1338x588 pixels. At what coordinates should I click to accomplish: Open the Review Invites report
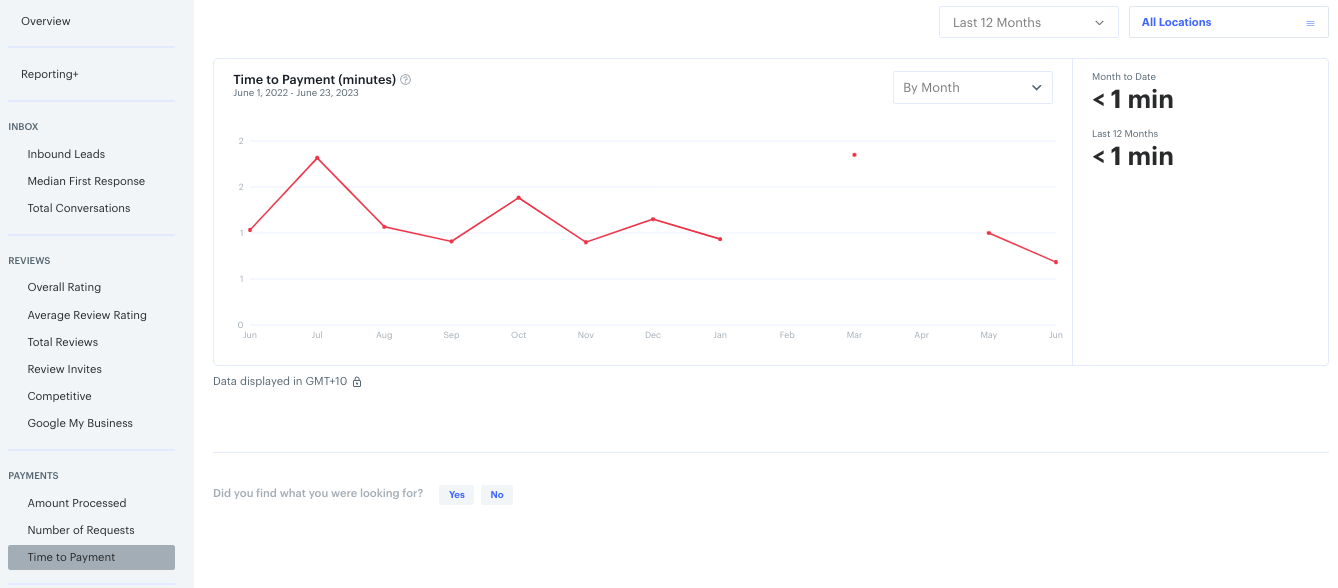point(66,368)
